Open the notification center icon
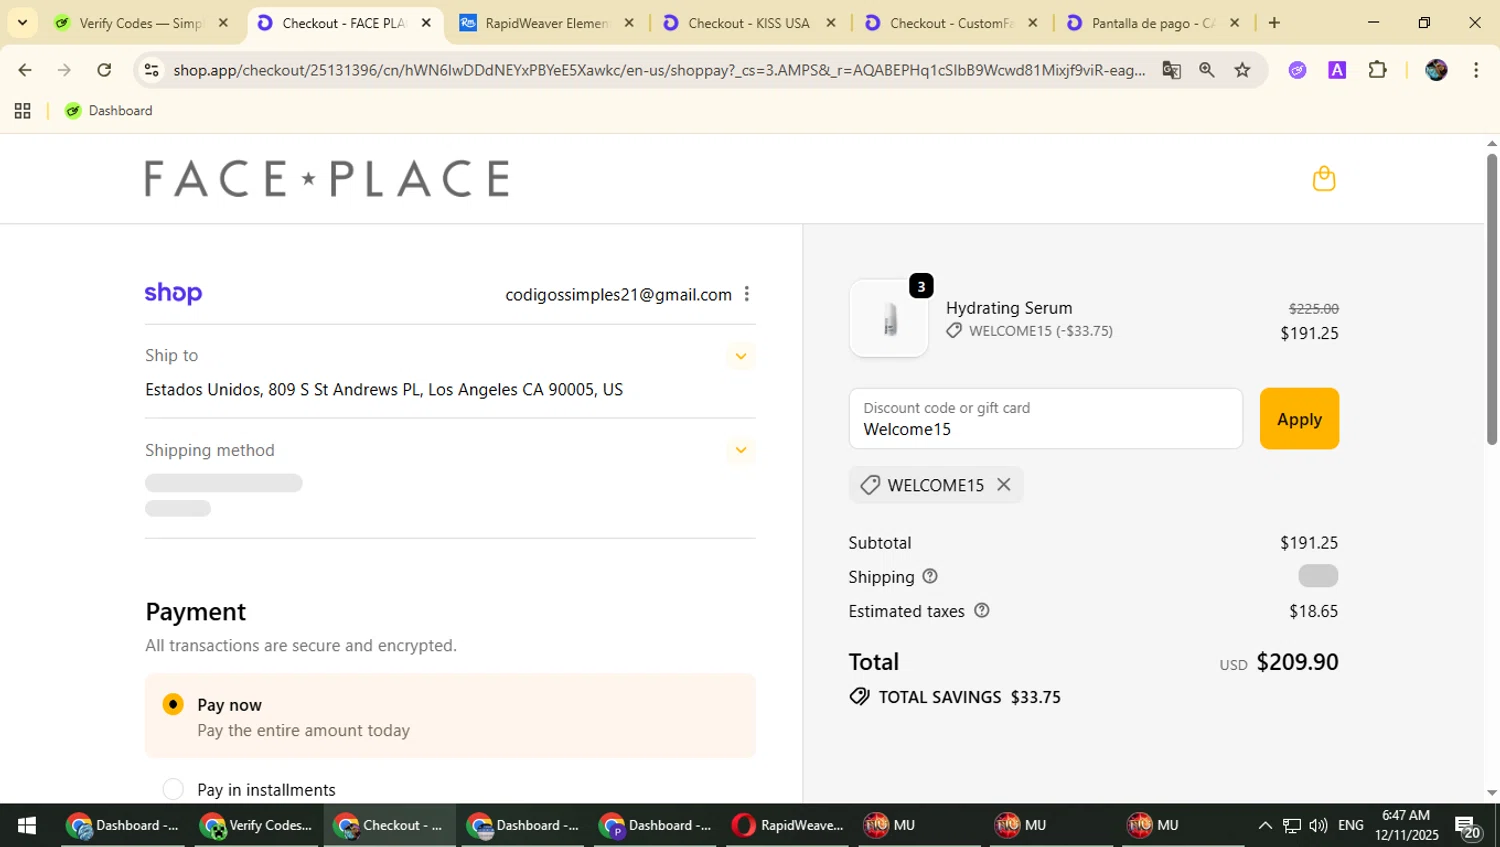Screen dimensions: 1500x847 [1468, 827]
